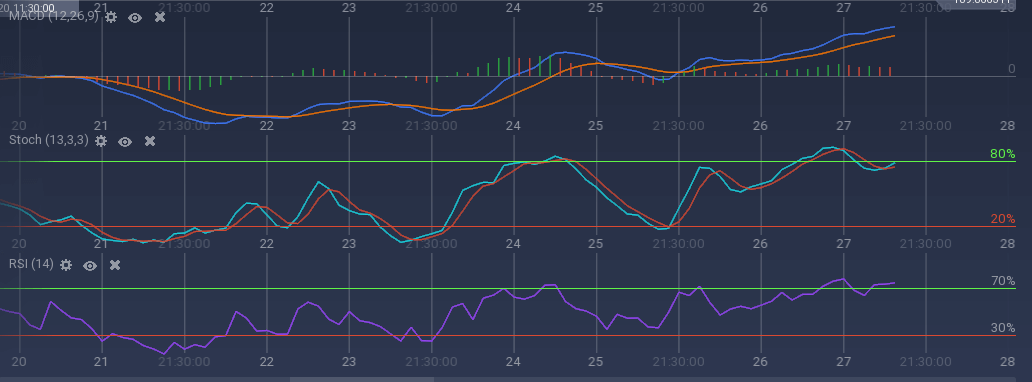Click the Stoch (13,3,3) label

point(49,140)
